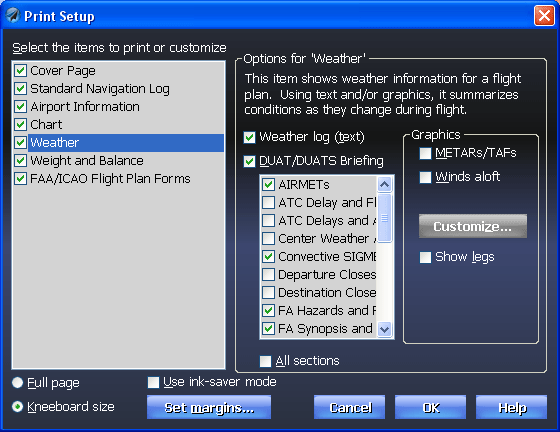Open the Customize graphics button

coord(472,226)
